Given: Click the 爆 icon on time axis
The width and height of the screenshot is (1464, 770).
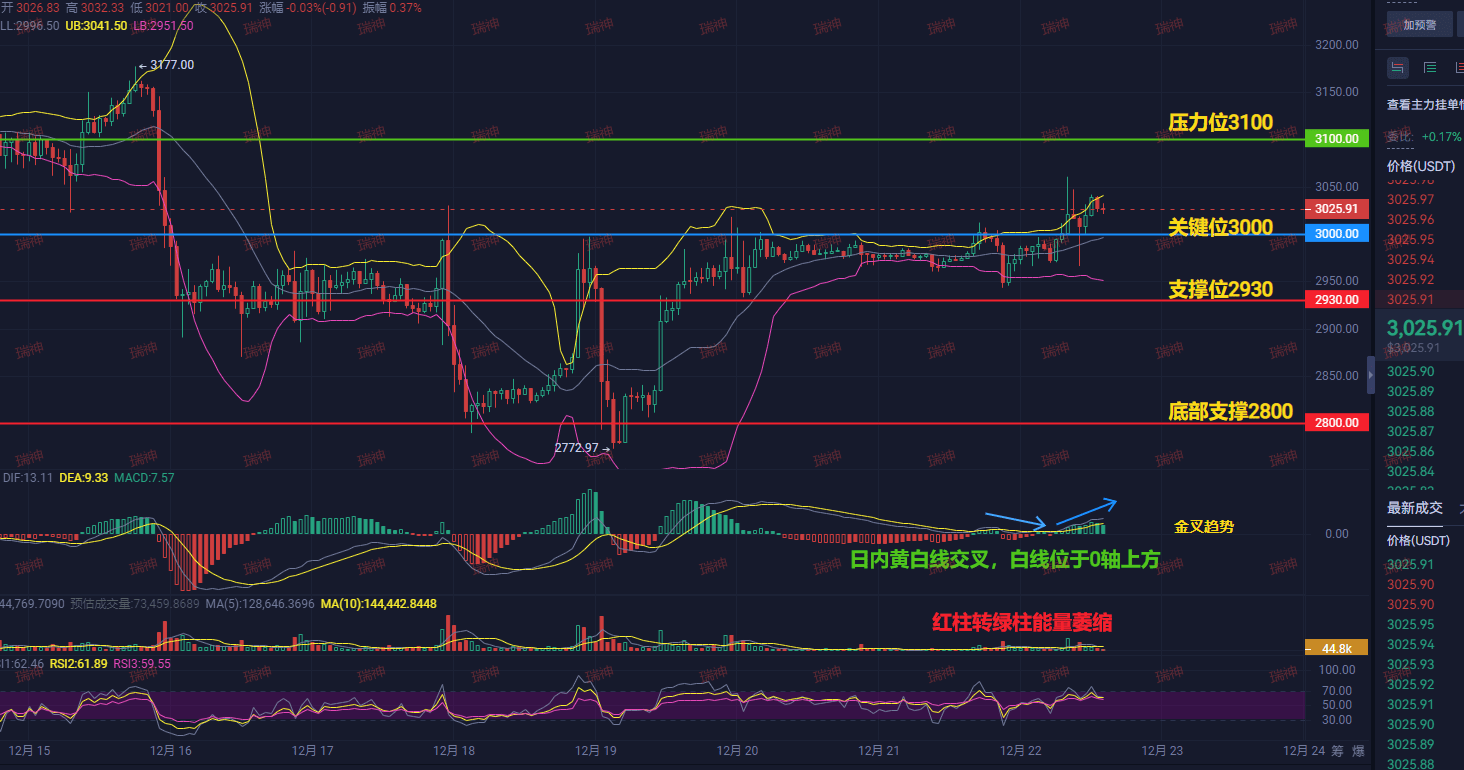Looking at the screenshot, I should (x=1357, y=751).
